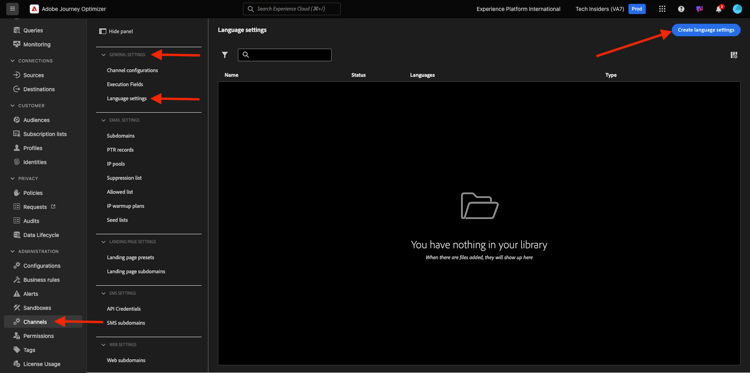Click the Sources sidebar icon
This screenshot has height=373, width=750.
coord(17,75)
